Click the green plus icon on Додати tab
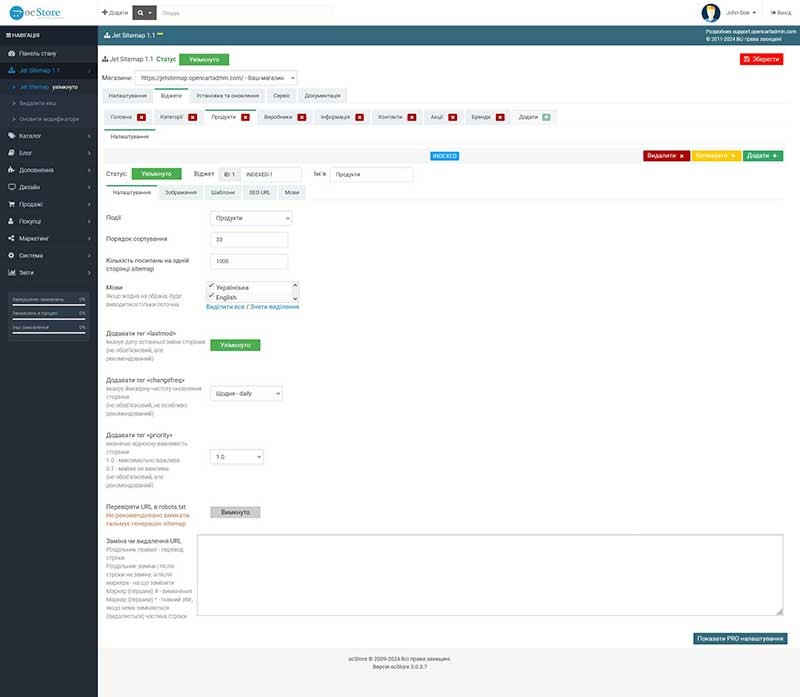Image resolution: width=800 pixels, height=697 pixels. coord(546,117)
